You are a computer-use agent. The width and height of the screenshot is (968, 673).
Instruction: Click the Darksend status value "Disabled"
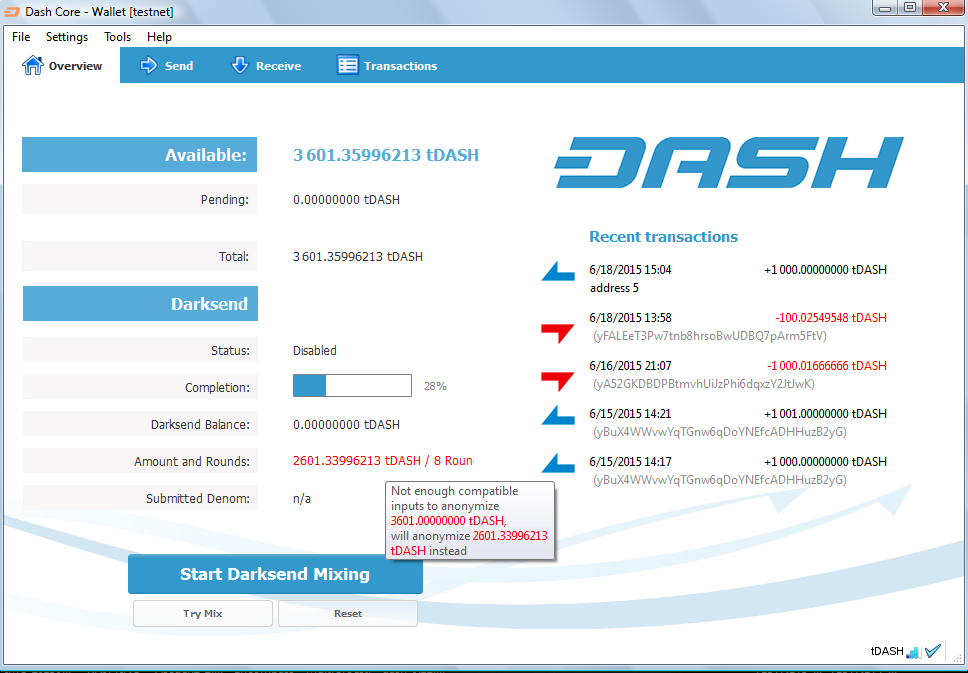(315, 351)
